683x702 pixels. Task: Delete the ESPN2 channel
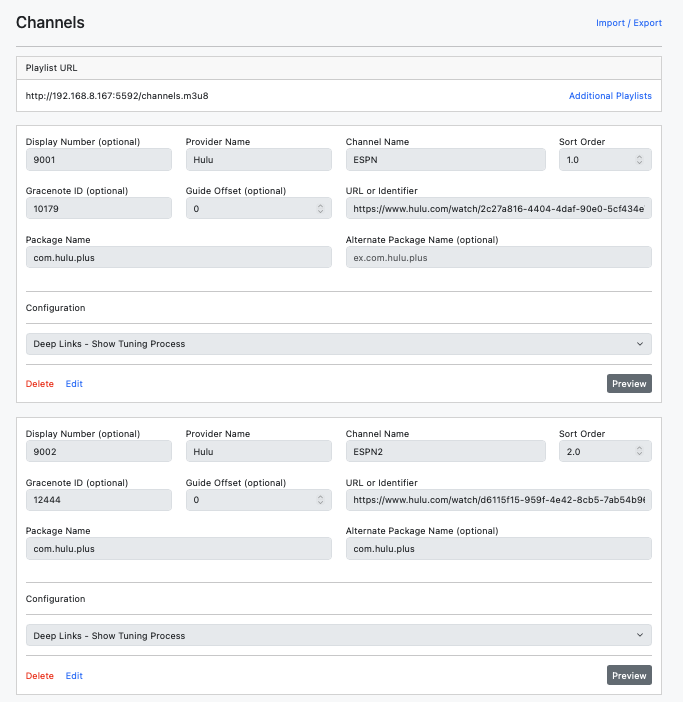(x=40, y=676)
